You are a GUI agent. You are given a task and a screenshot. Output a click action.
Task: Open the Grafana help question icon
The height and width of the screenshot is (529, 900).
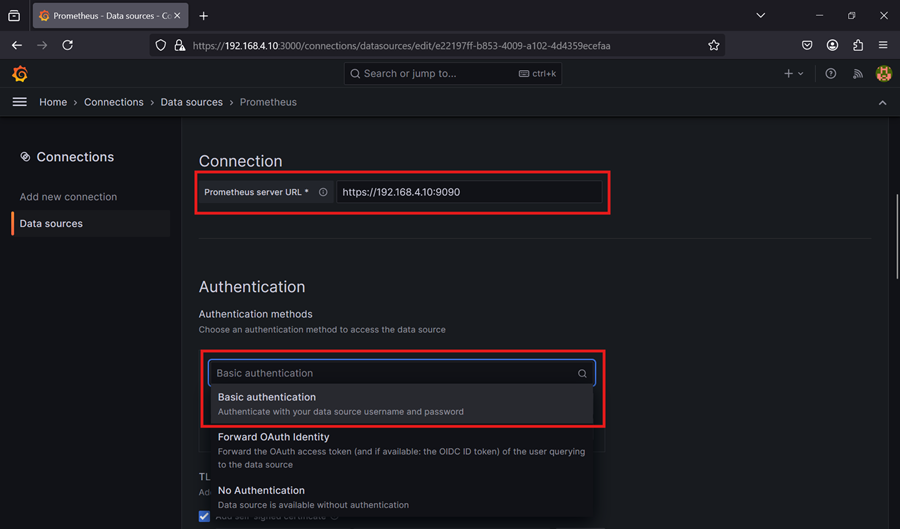click(x=831, y=73)
